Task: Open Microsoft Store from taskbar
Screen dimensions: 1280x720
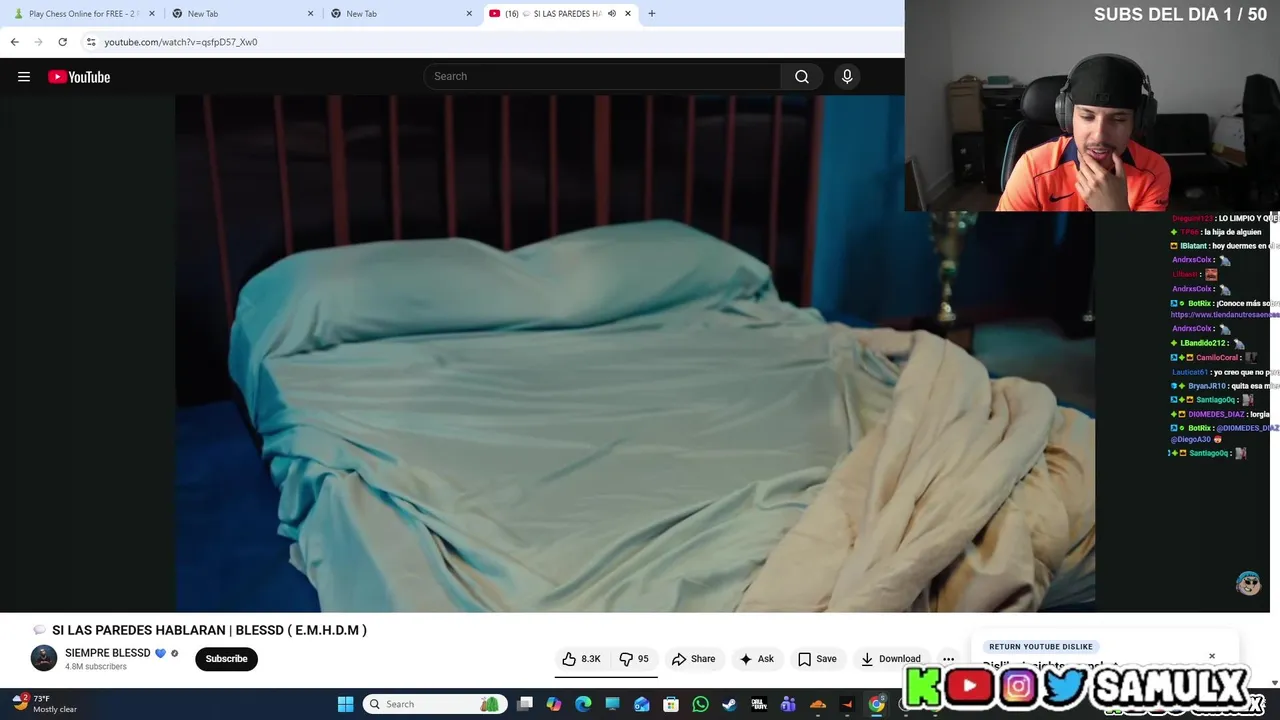Action: click(671, 704)
